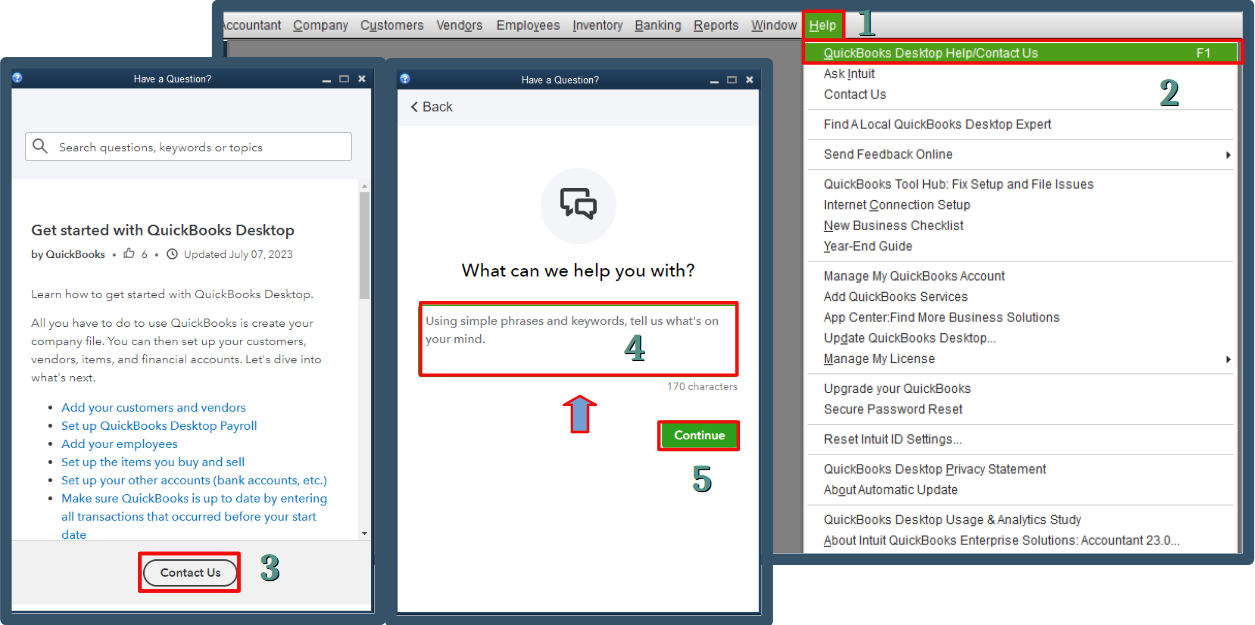Select QuickBooks Tool Hub: Fix Setup entry
Viewport: 1255px width, 625px height.
click(958, 184)
